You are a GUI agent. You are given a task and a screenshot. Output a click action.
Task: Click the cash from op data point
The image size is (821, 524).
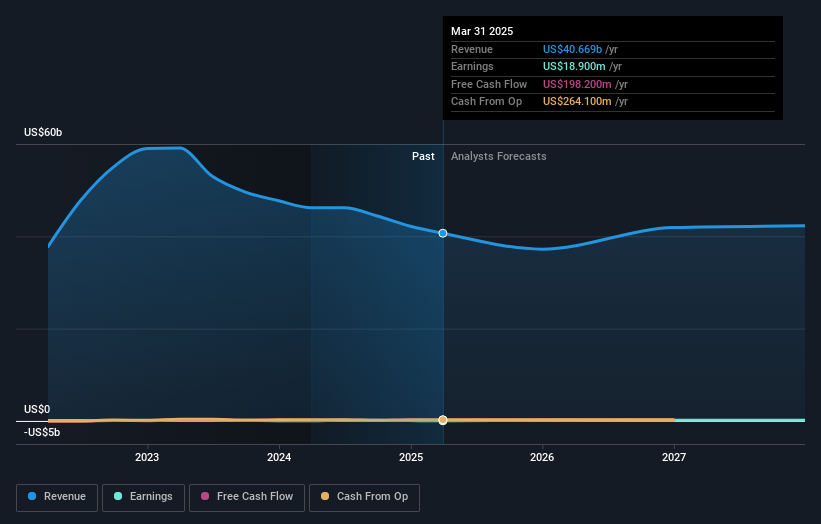443,420
